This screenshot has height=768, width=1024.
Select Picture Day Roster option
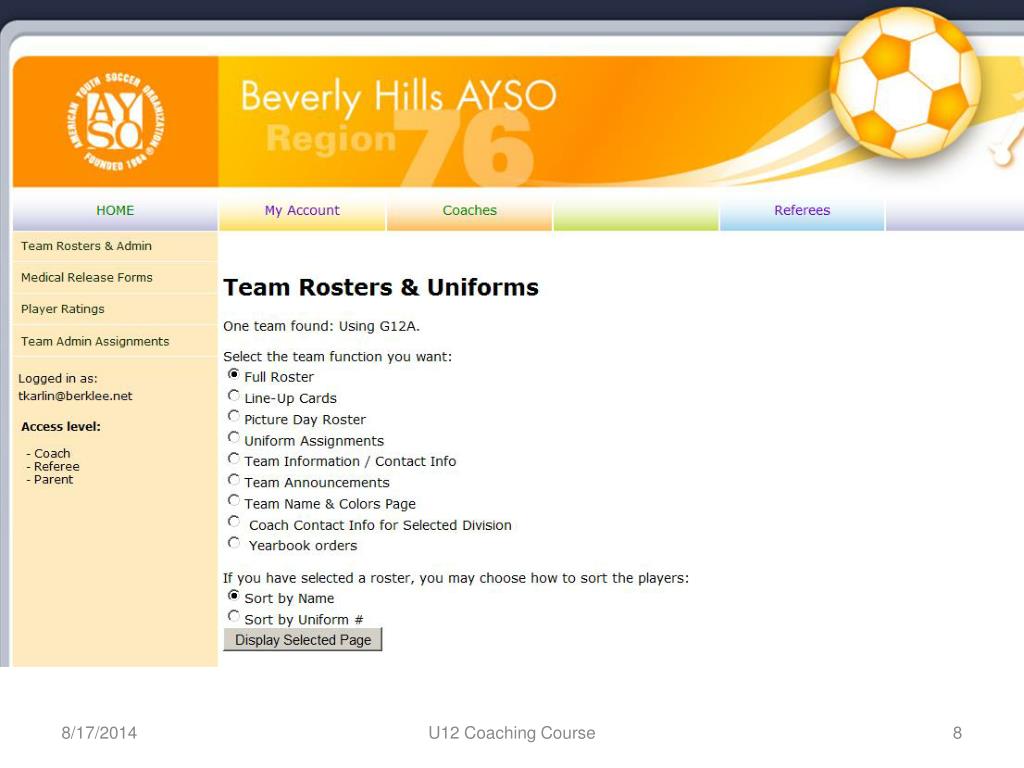tap(234, 416)
